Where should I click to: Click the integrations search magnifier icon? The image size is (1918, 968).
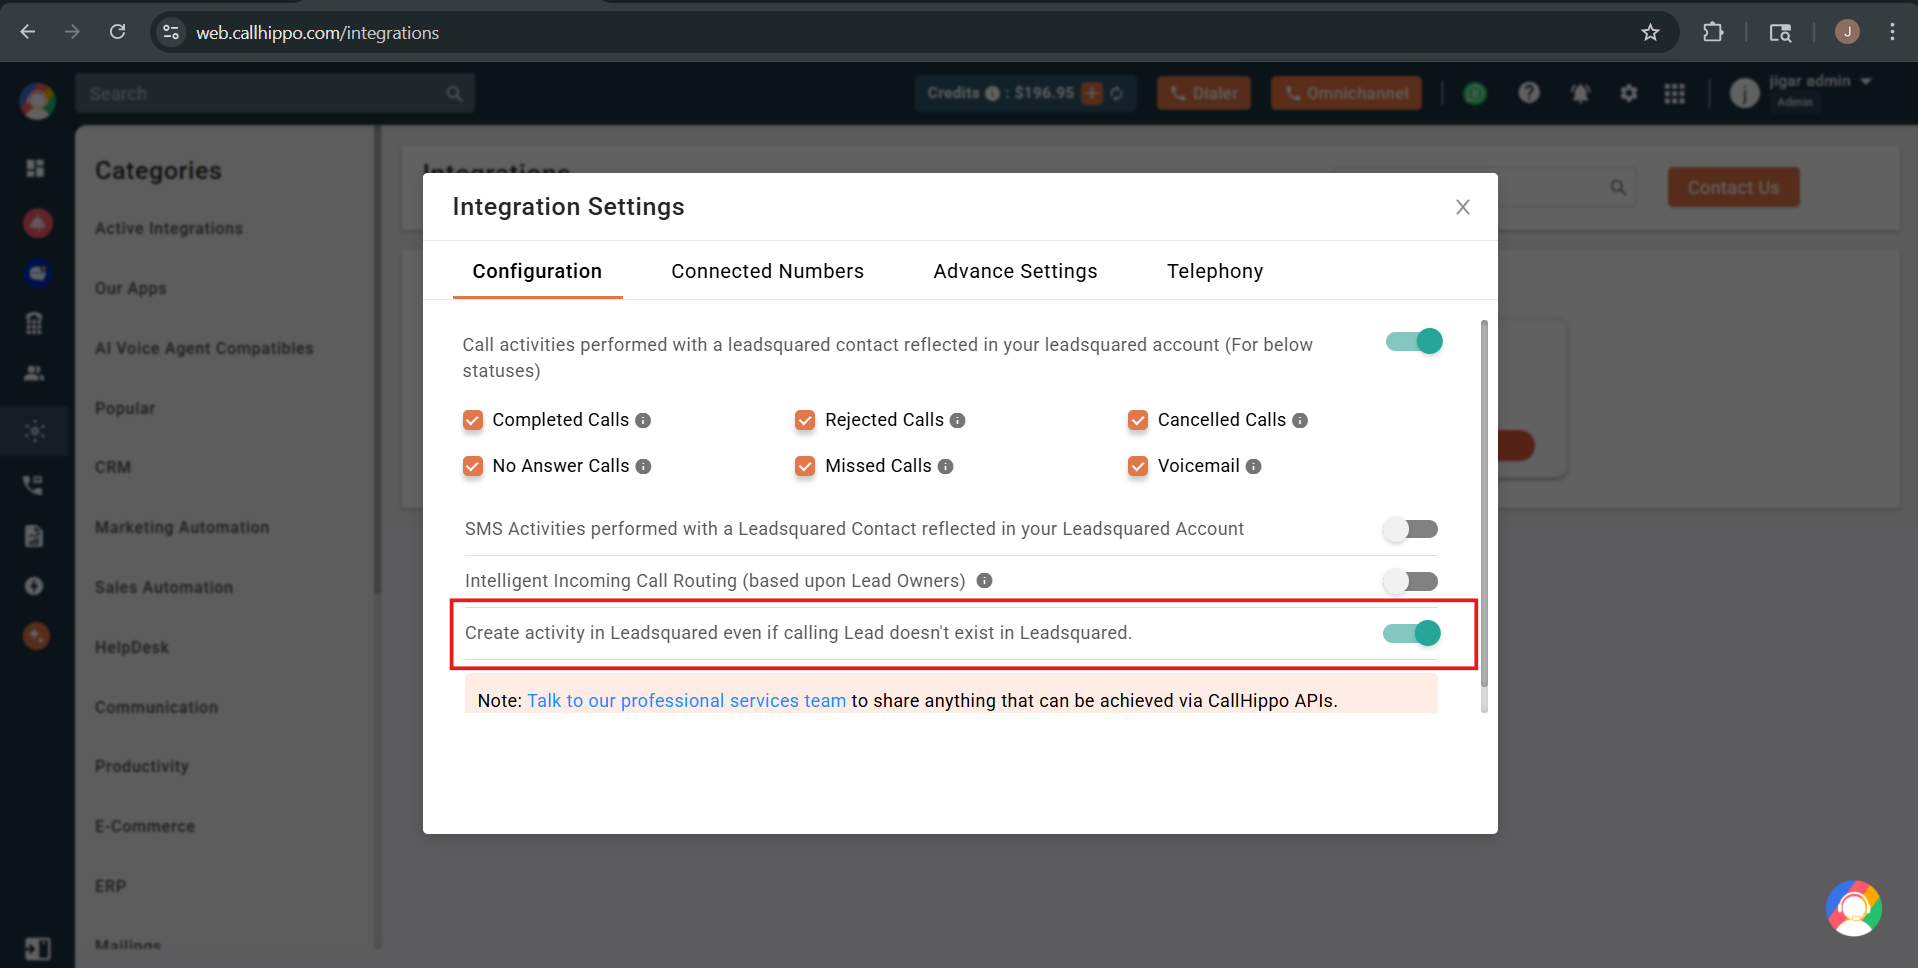(x=1617, y=187)
